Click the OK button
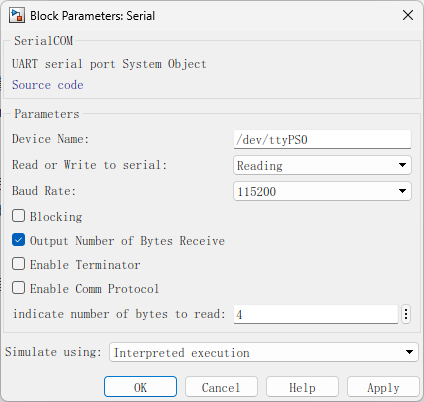 (x=140, y=387)
